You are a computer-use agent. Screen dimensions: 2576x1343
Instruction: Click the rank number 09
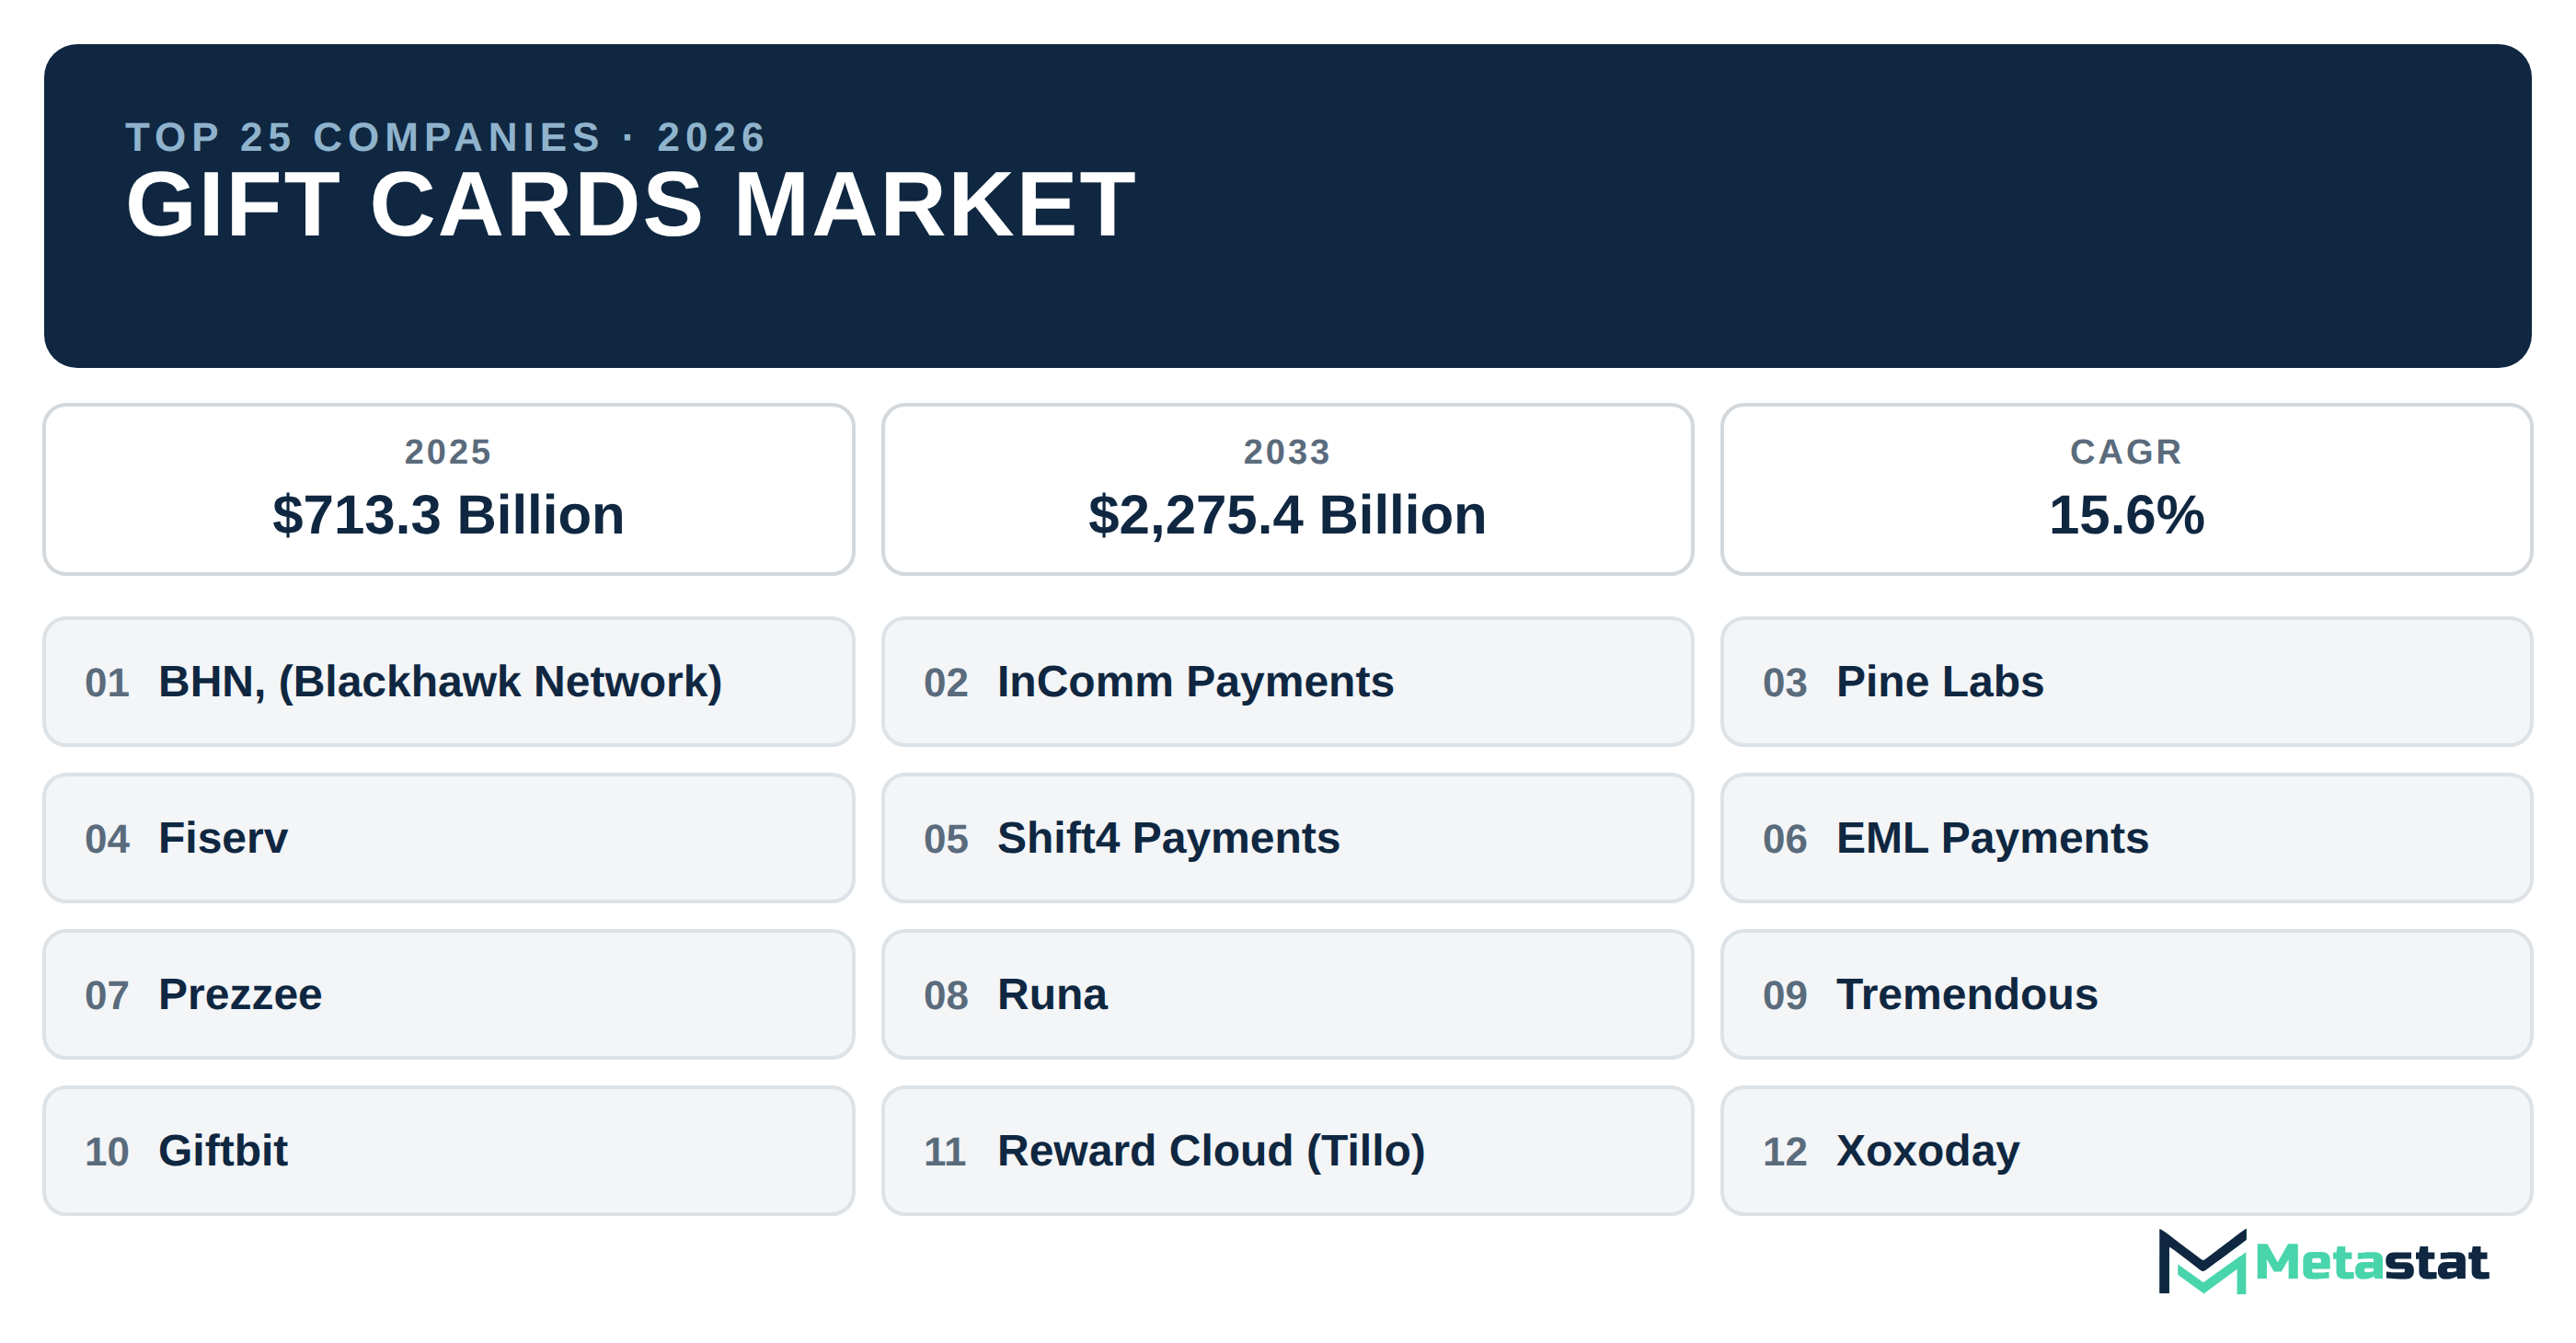pos(1785,996)
